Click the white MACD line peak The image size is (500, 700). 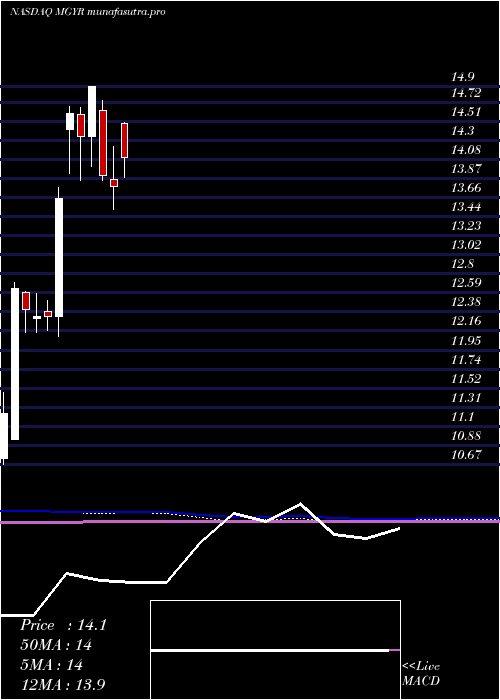click(300, 504)
